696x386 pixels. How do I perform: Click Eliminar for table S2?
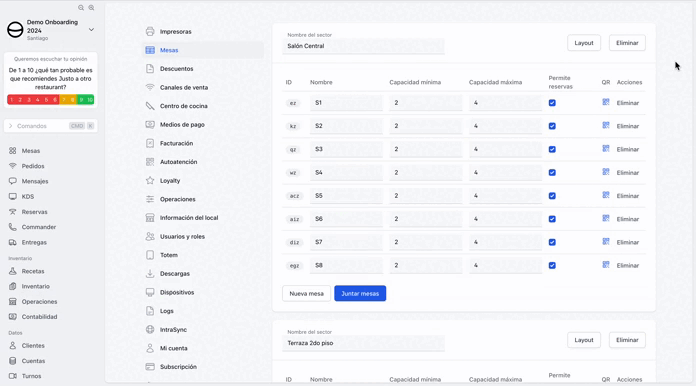pos(628,126)
